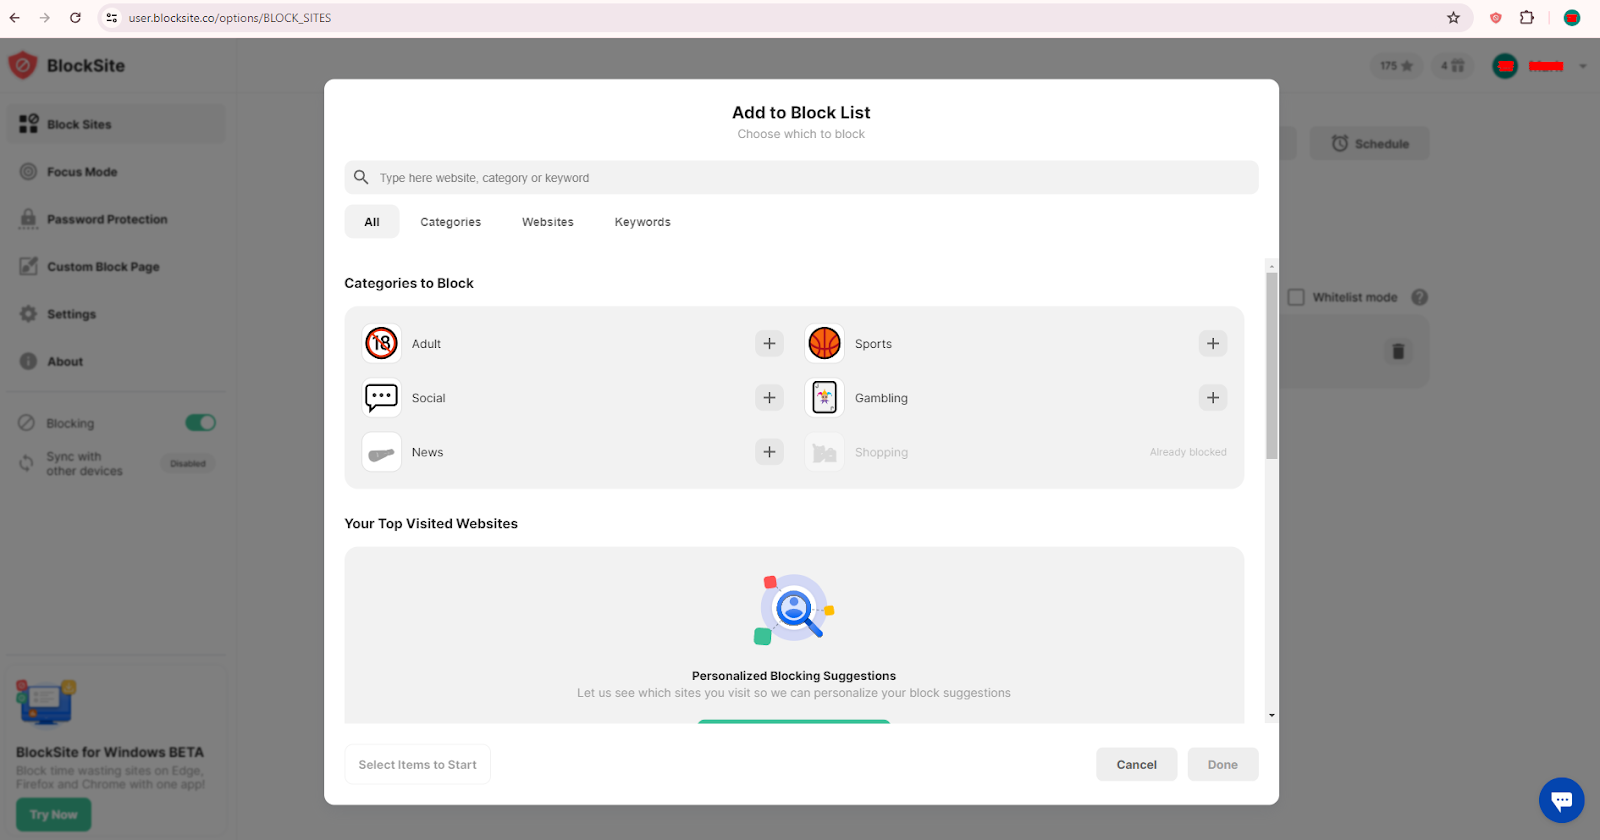Add the Sports category to block list

point(1213,344)
